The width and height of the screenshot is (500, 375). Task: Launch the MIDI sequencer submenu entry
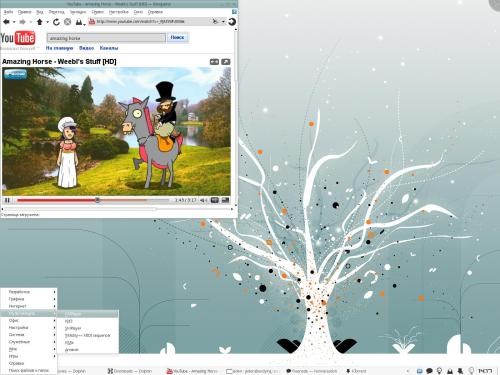88,335
